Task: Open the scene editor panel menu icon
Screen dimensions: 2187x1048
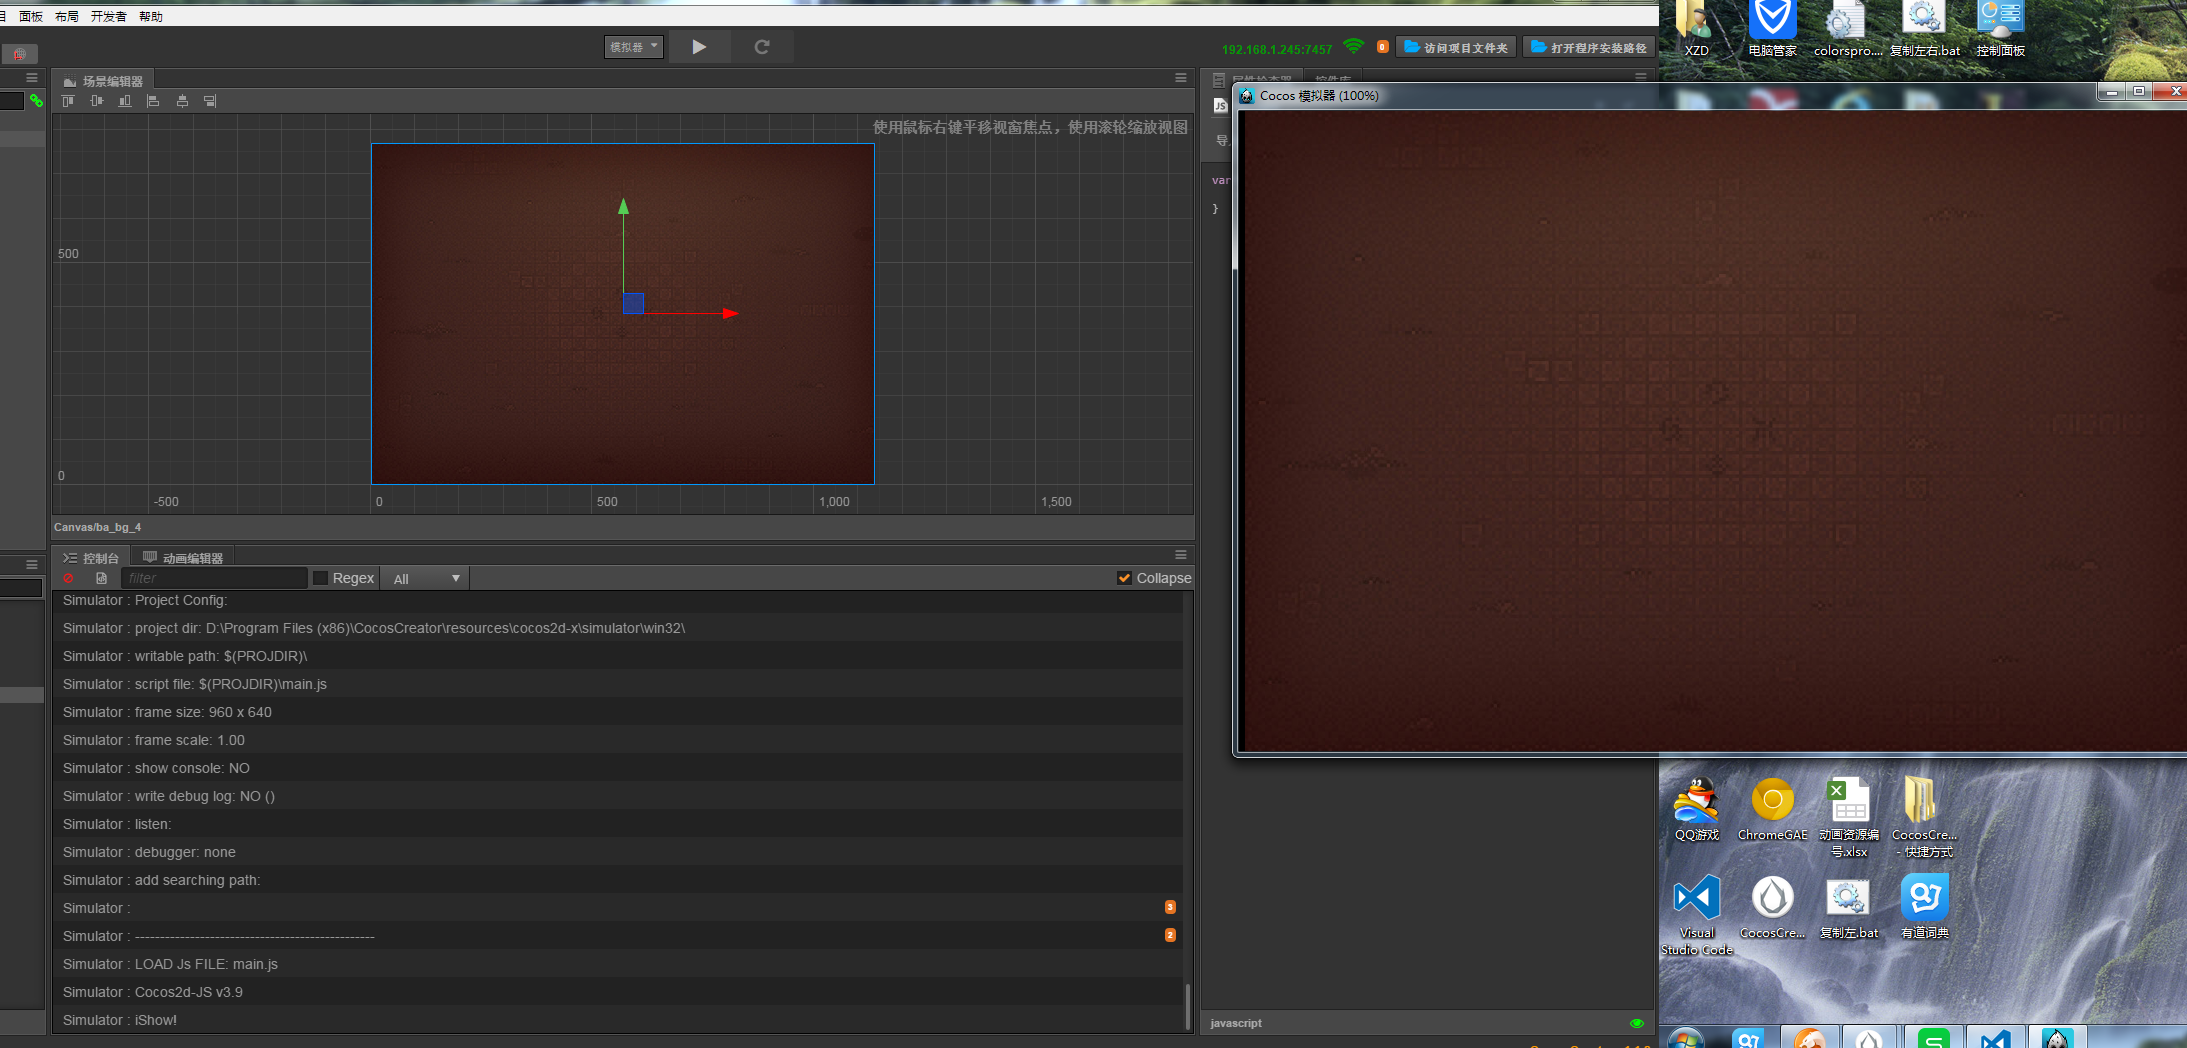Action: (x=1180, y=78)
